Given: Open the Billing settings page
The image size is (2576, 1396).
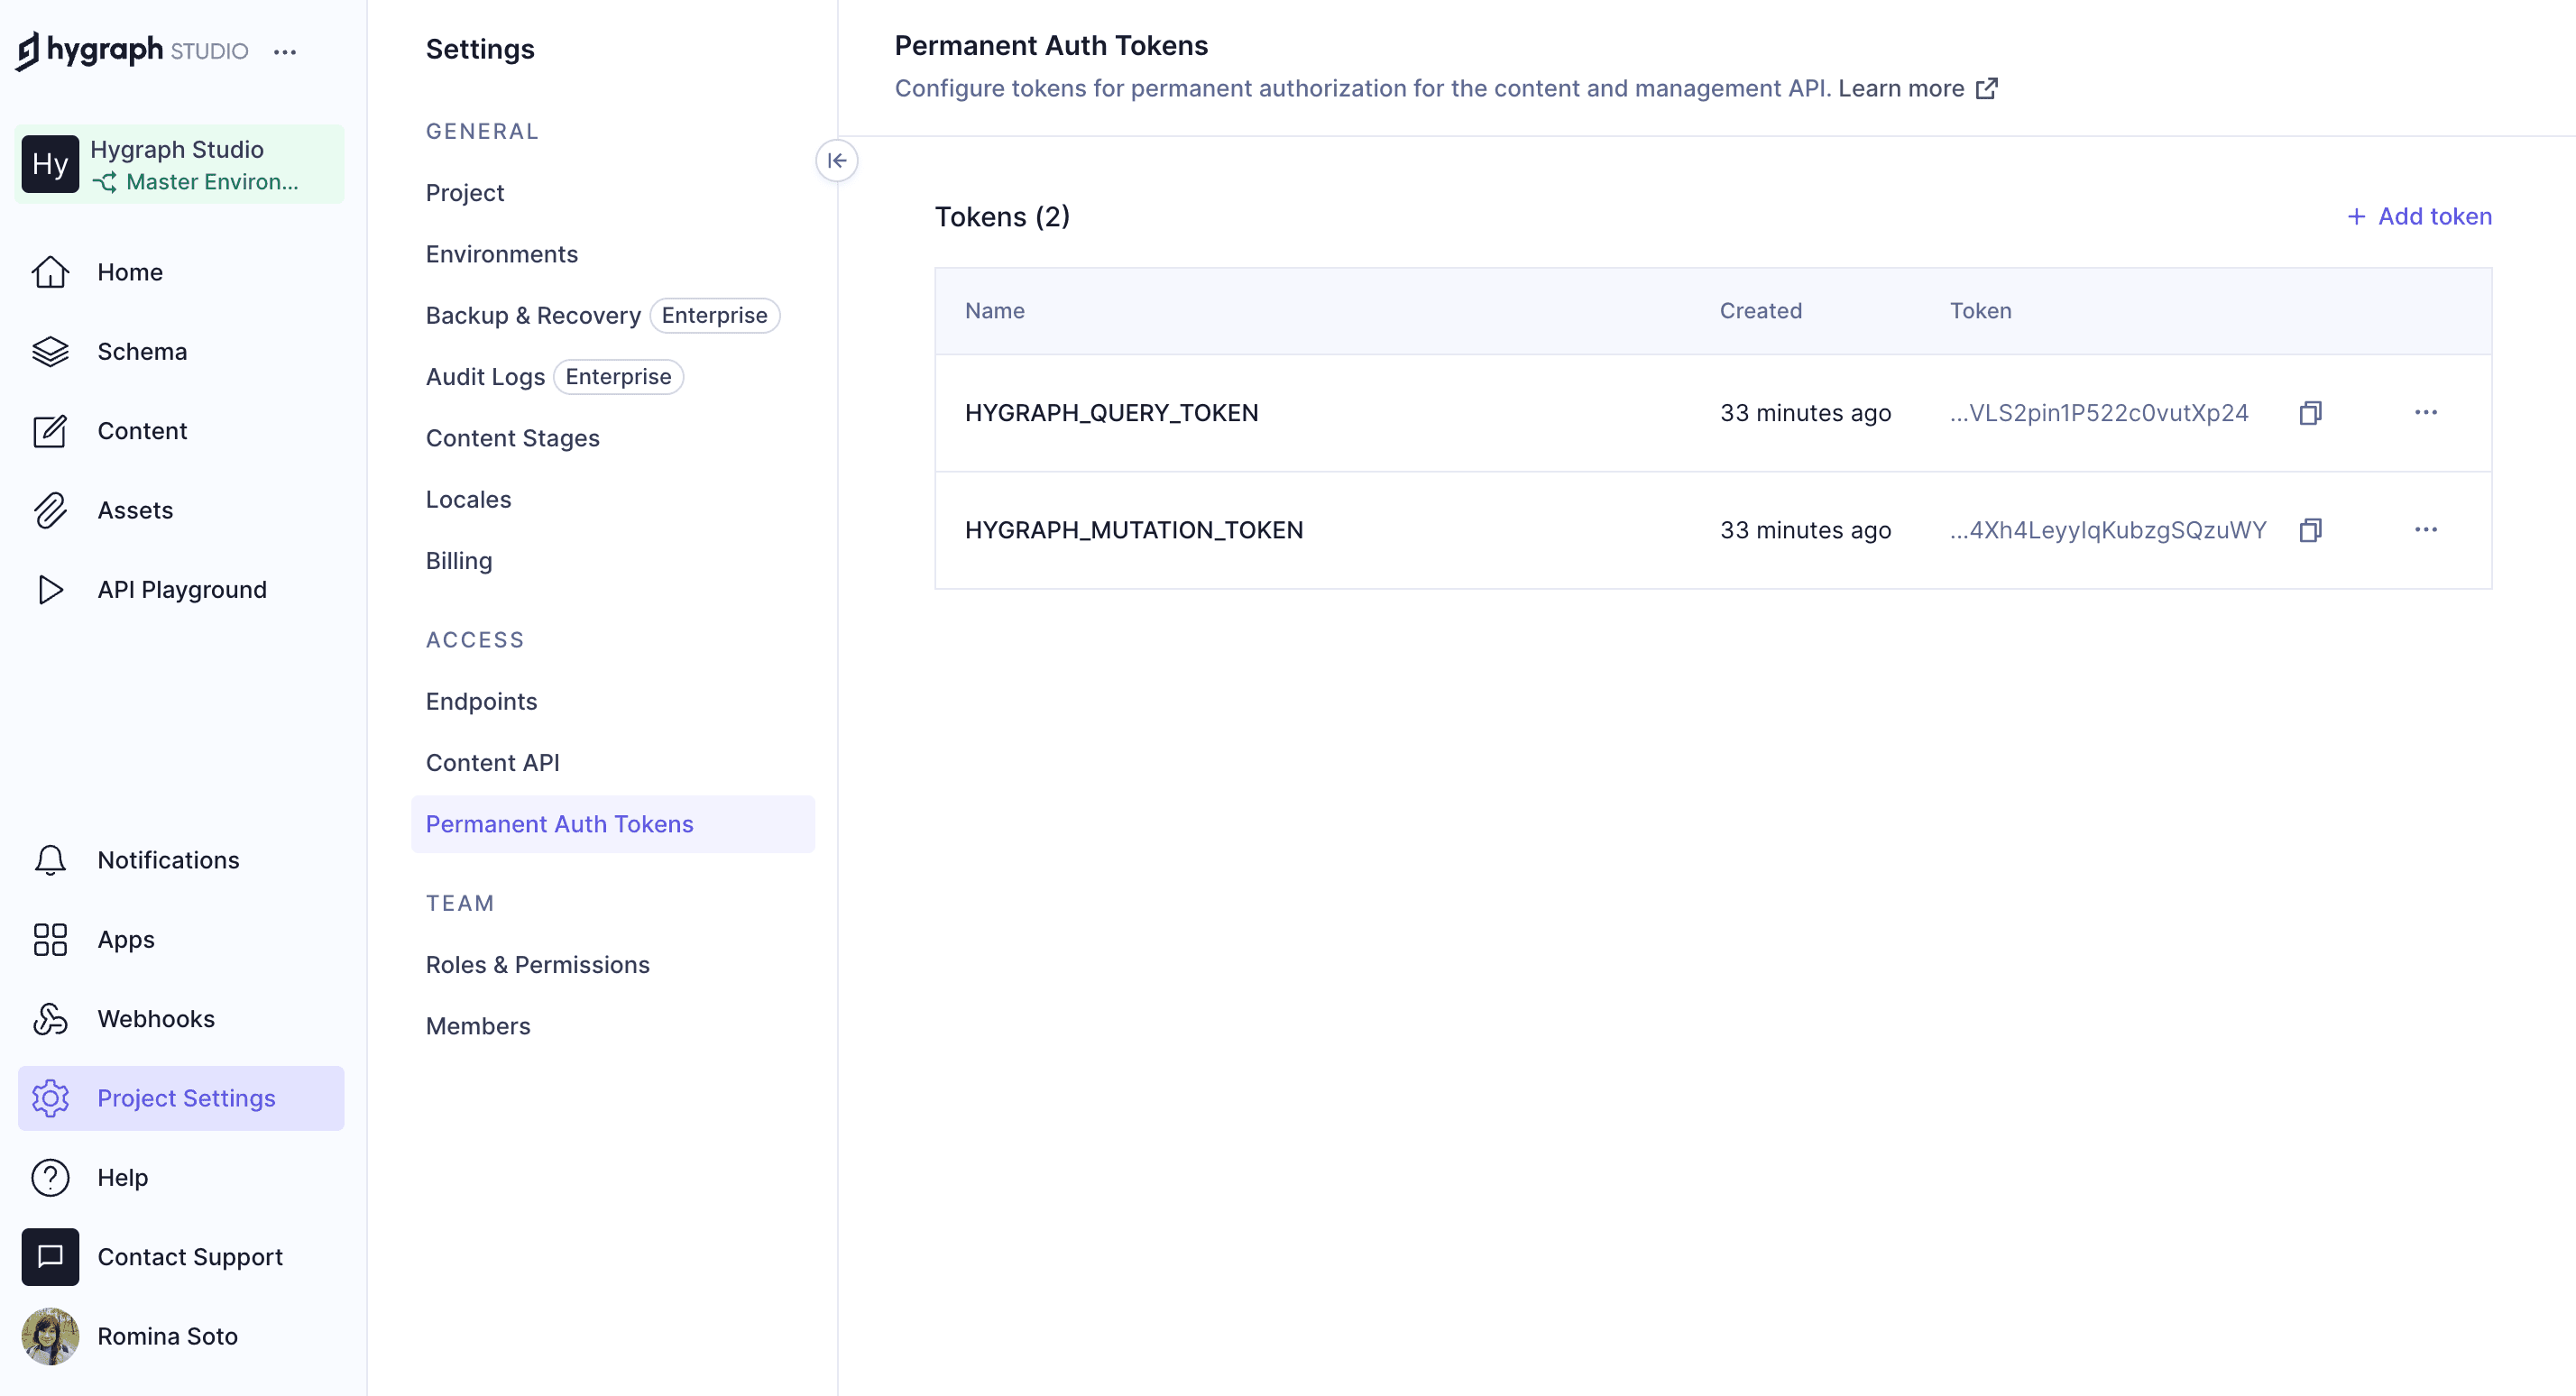Looking at the screenshot, I should pos(459,560).
